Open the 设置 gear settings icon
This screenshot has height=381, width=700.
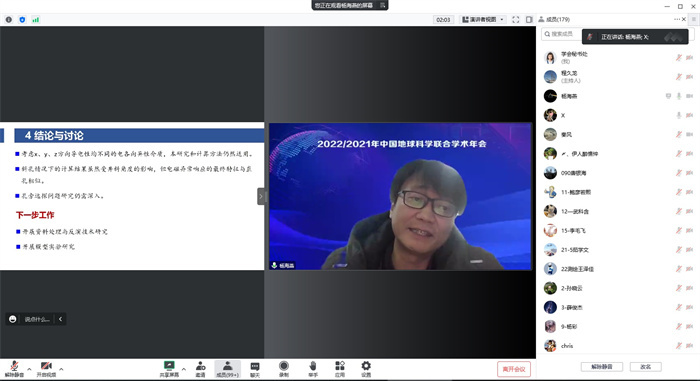tap(366, 369)
